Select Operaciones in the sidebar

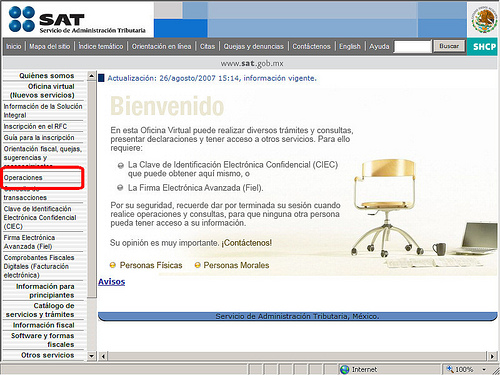23,178
